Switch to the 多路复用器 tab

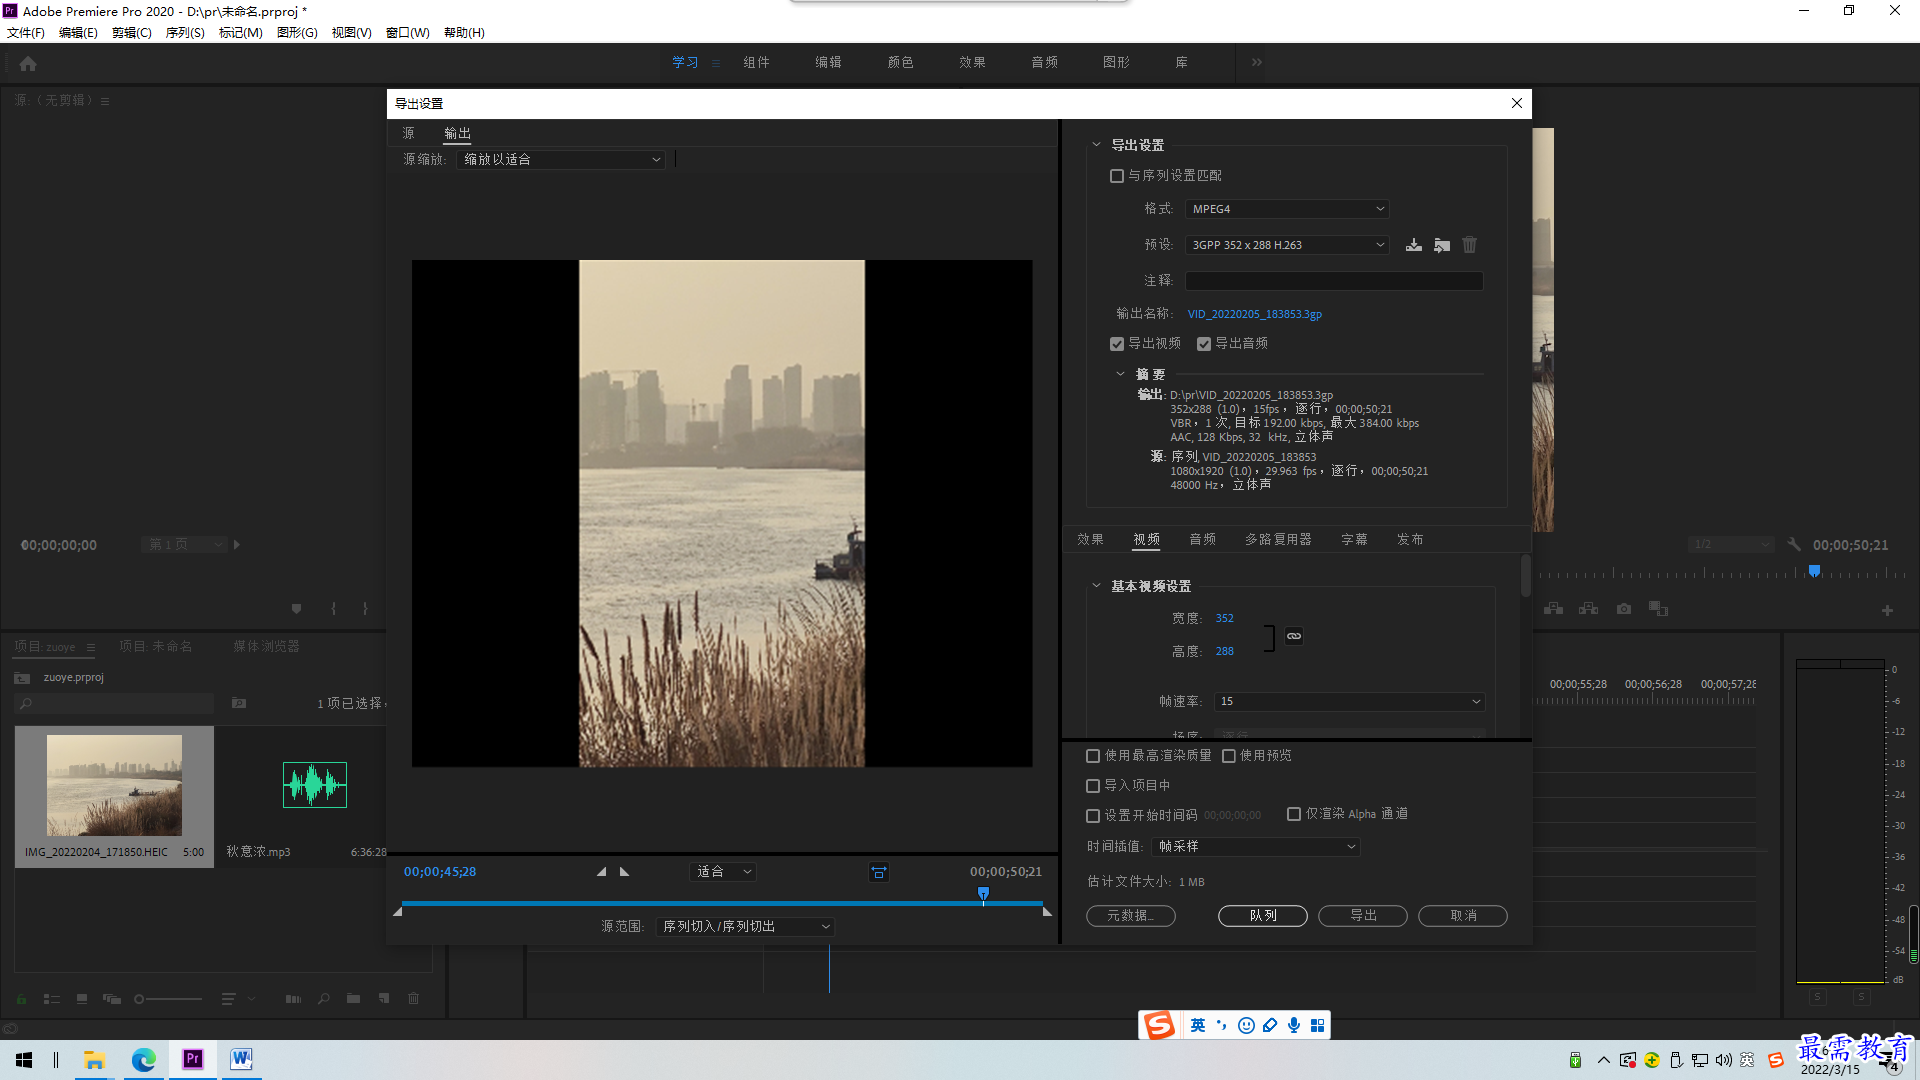click(x=1278, y=540)
